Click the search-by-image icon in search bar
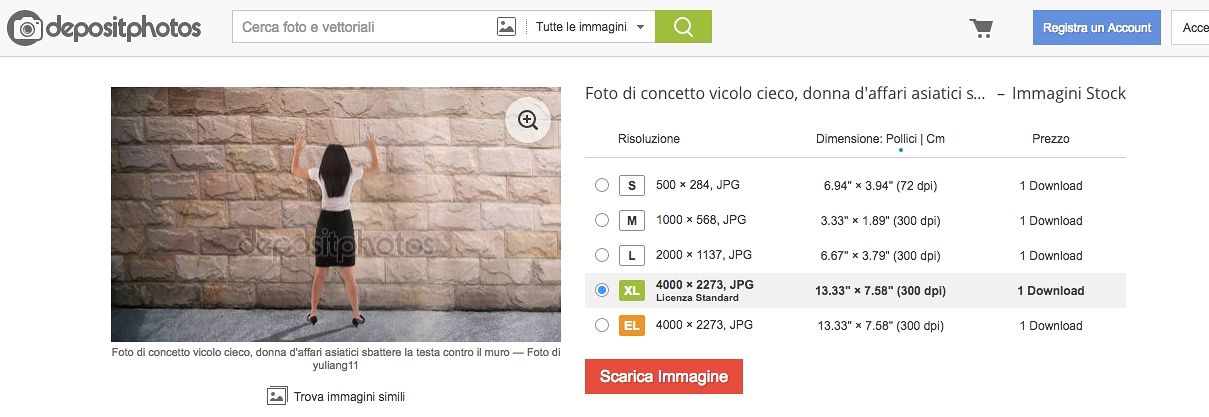The width and height of the screenshot is (1209, 417). (506, 27)
